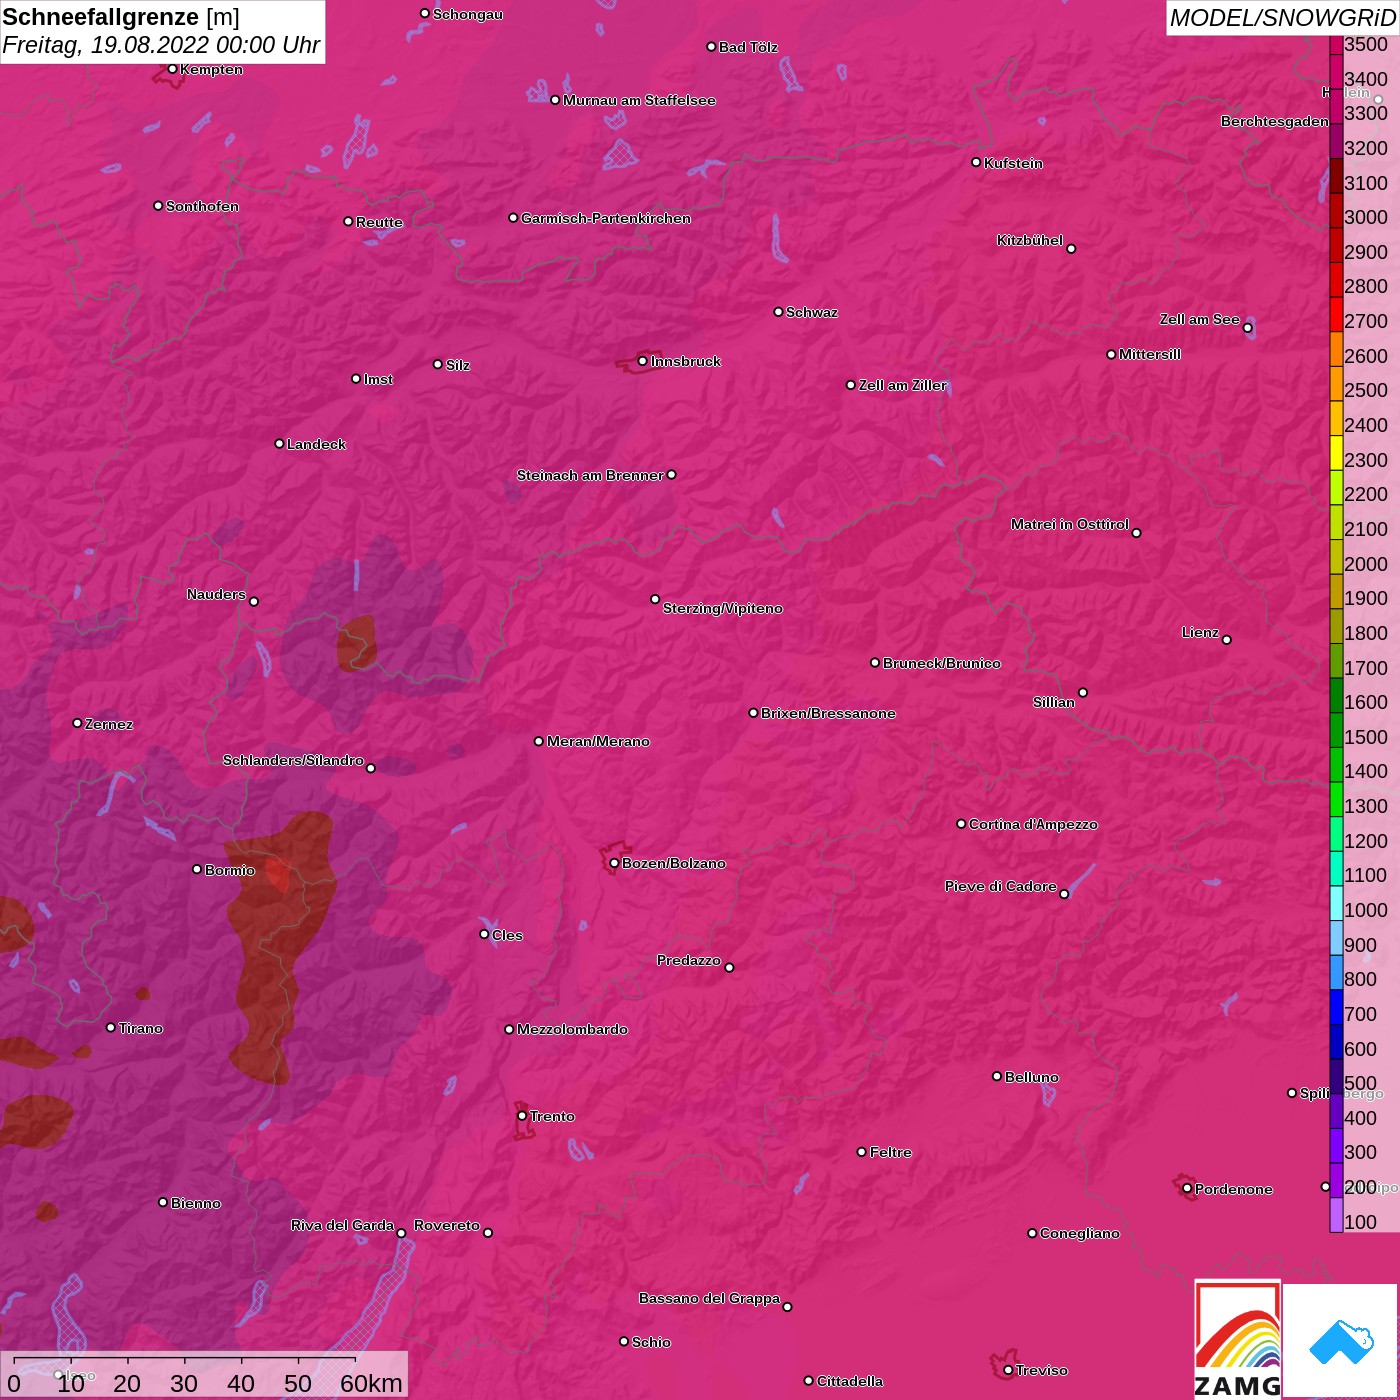Click the Schio label
Image resolution: width=1400 pixels, height=1400 pixels.
coord(651,1342)
